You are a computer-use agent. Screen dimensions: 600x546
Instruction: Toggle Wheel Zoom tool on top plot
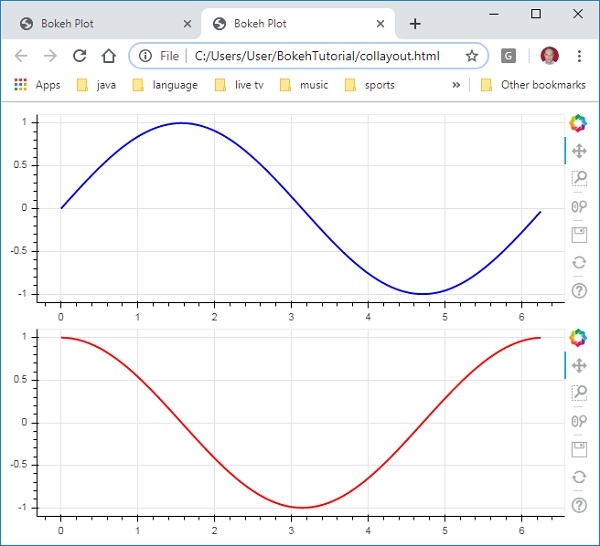(x=578, y=207)
